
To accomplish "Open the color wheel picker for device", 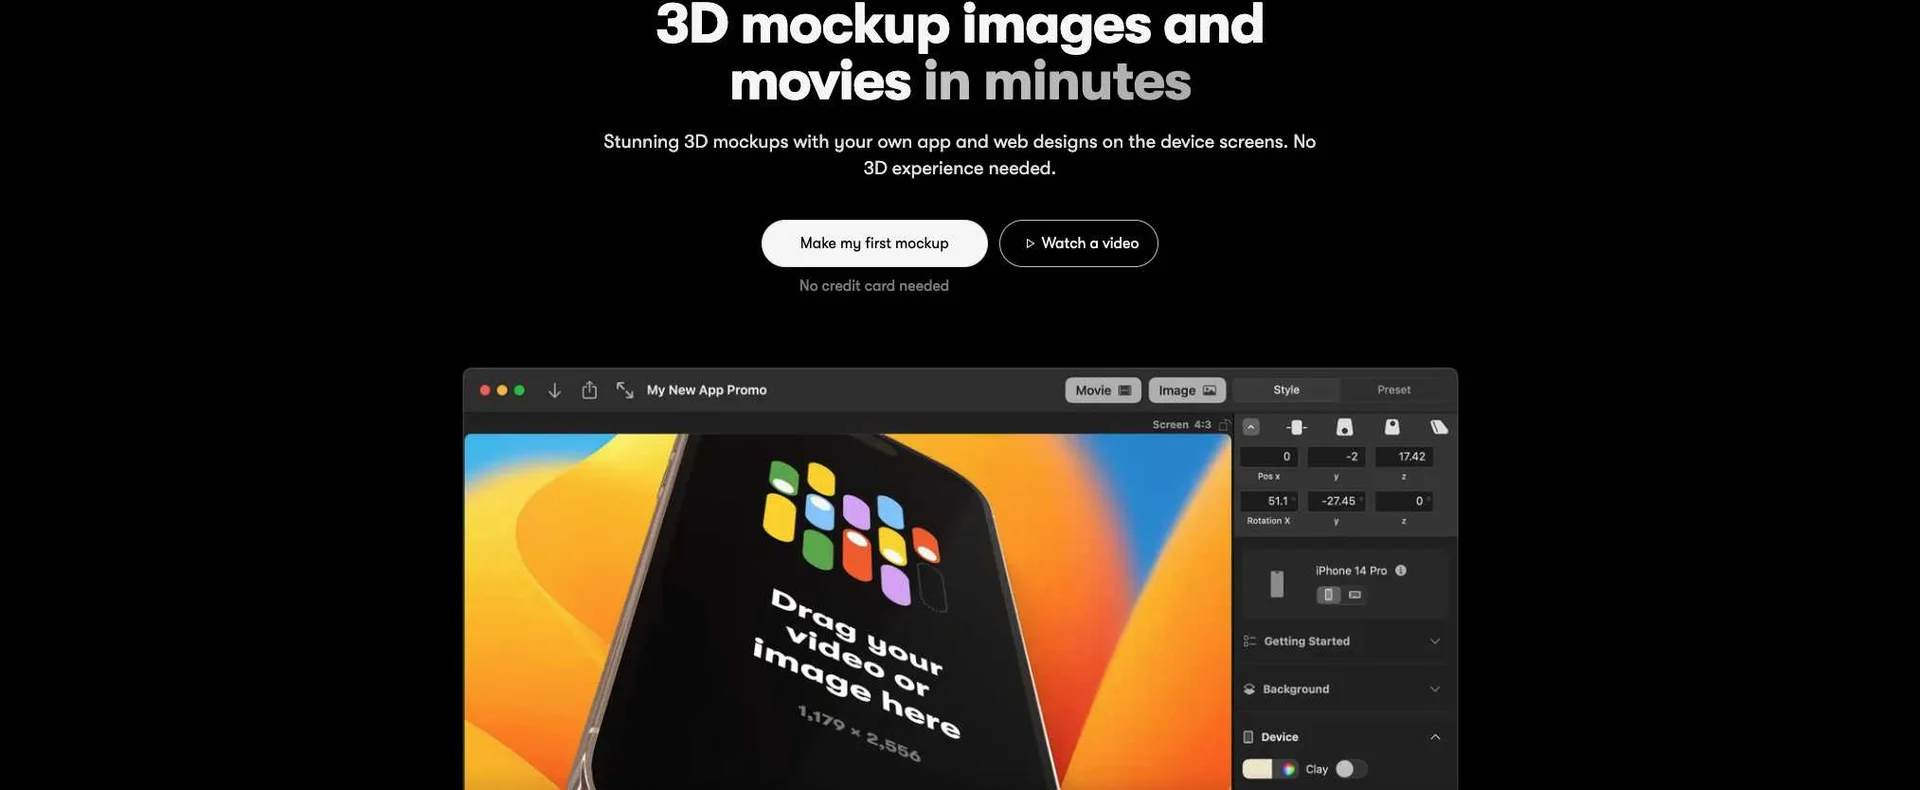I will coord(1289,769).
